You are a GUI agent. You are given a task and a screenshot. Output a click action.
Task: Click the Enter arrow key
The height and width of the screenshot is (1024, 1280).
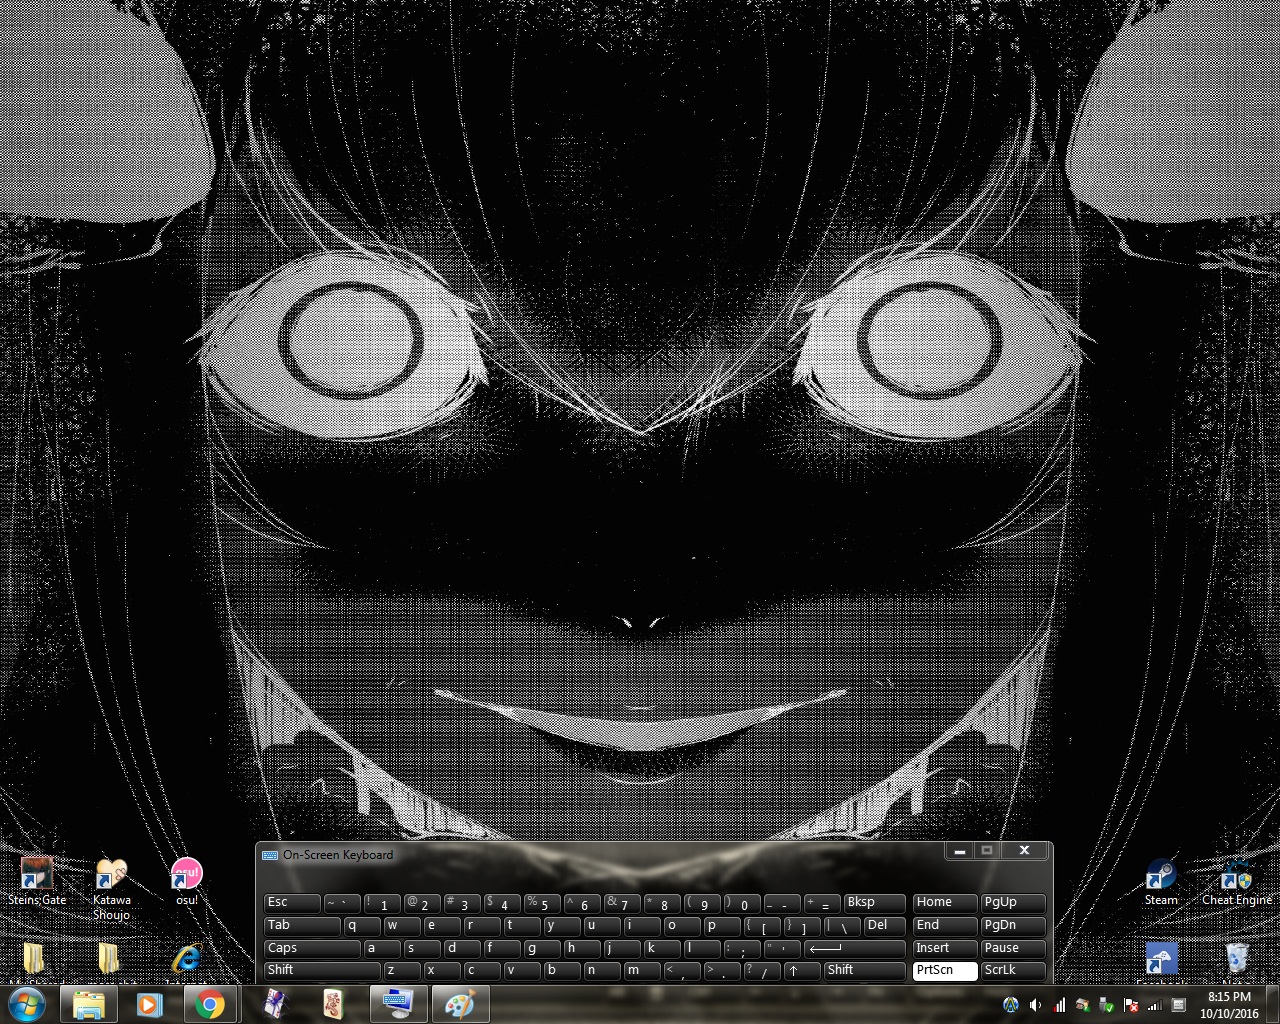[x=855, y=948]
